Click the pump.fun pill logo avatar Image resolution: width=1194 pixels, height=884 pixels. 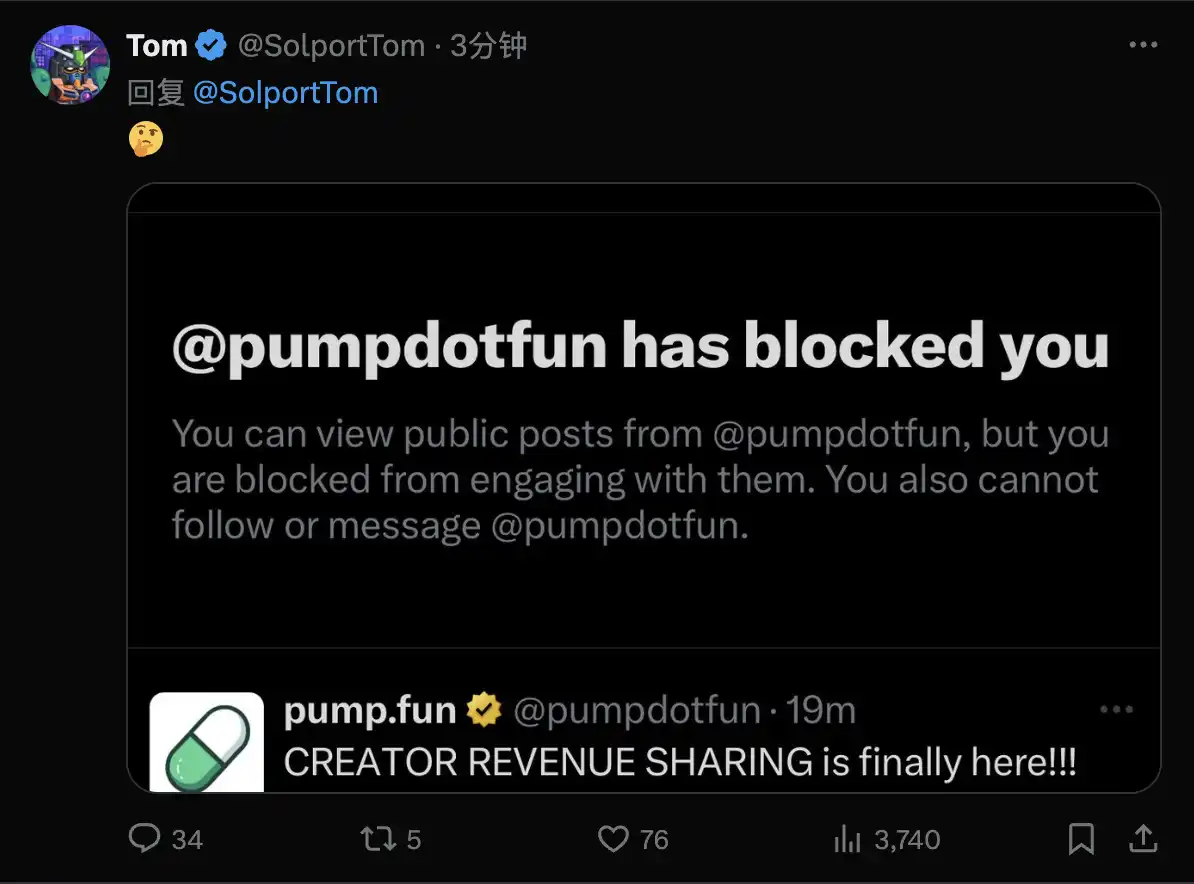click(207, 742)
